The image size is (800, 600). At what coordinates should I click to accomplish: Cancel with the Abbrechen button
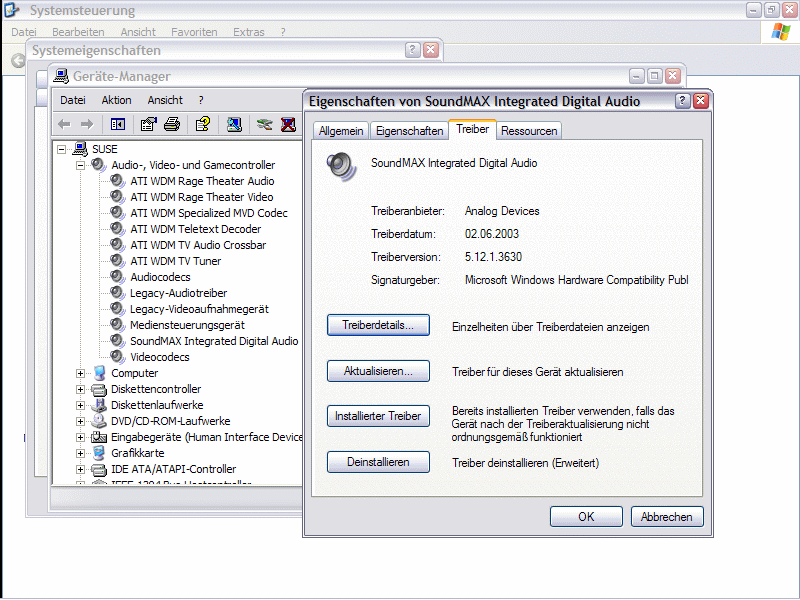click(x=667, y=516)
